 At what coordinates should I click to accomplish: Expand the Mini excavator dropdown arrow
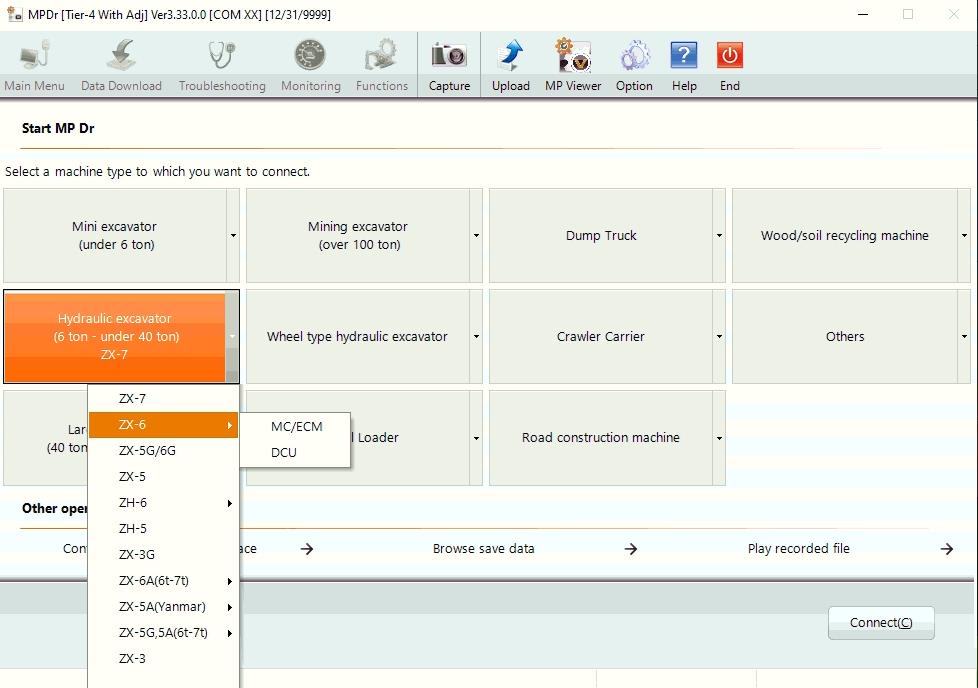click(233, 236)
